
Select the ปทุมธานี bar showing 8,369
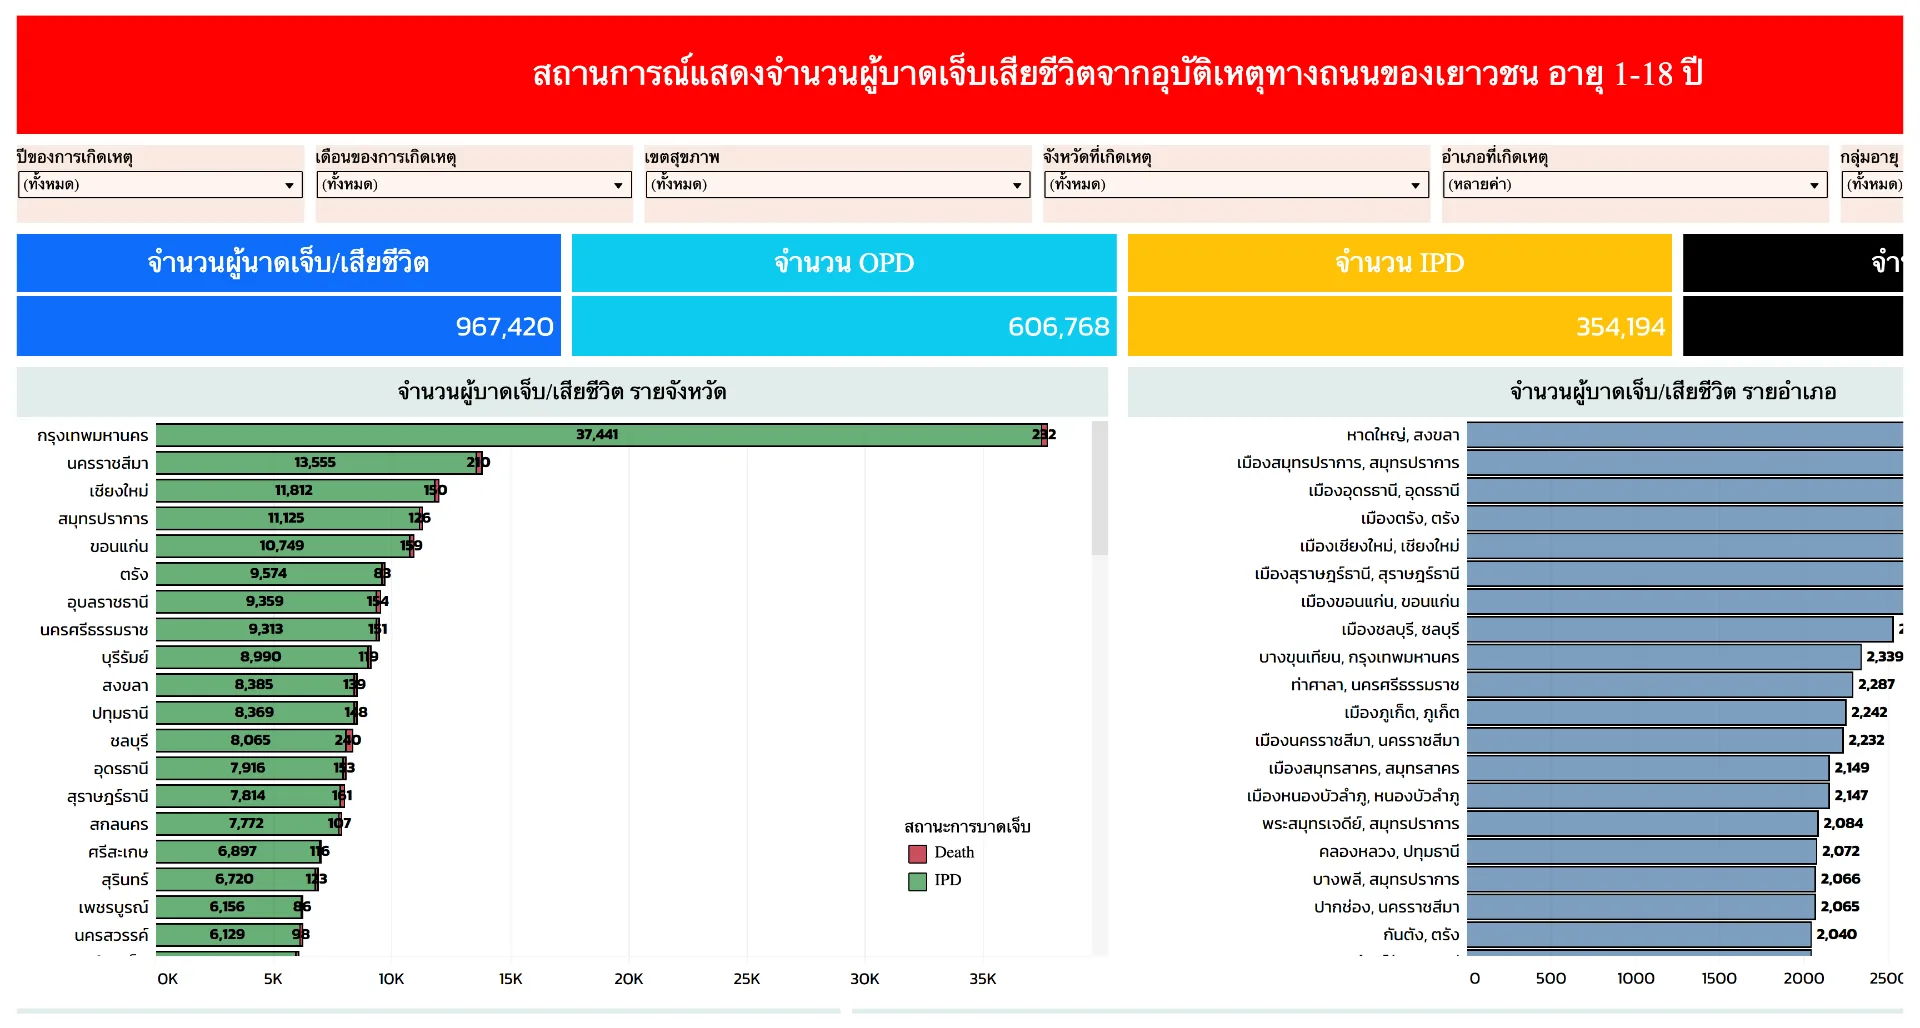[x=255, y=713]
